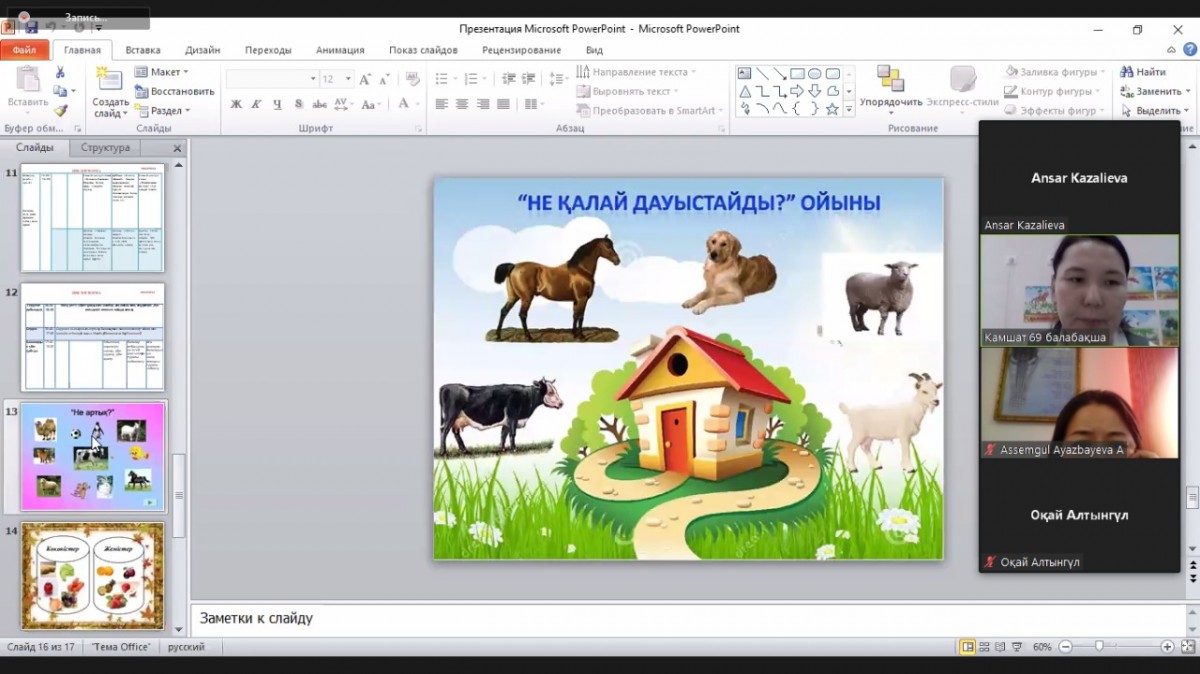Viewport: 1200px width, 674px height.
Task: Click the Найти find button
Action: [x=1143, y=72]
